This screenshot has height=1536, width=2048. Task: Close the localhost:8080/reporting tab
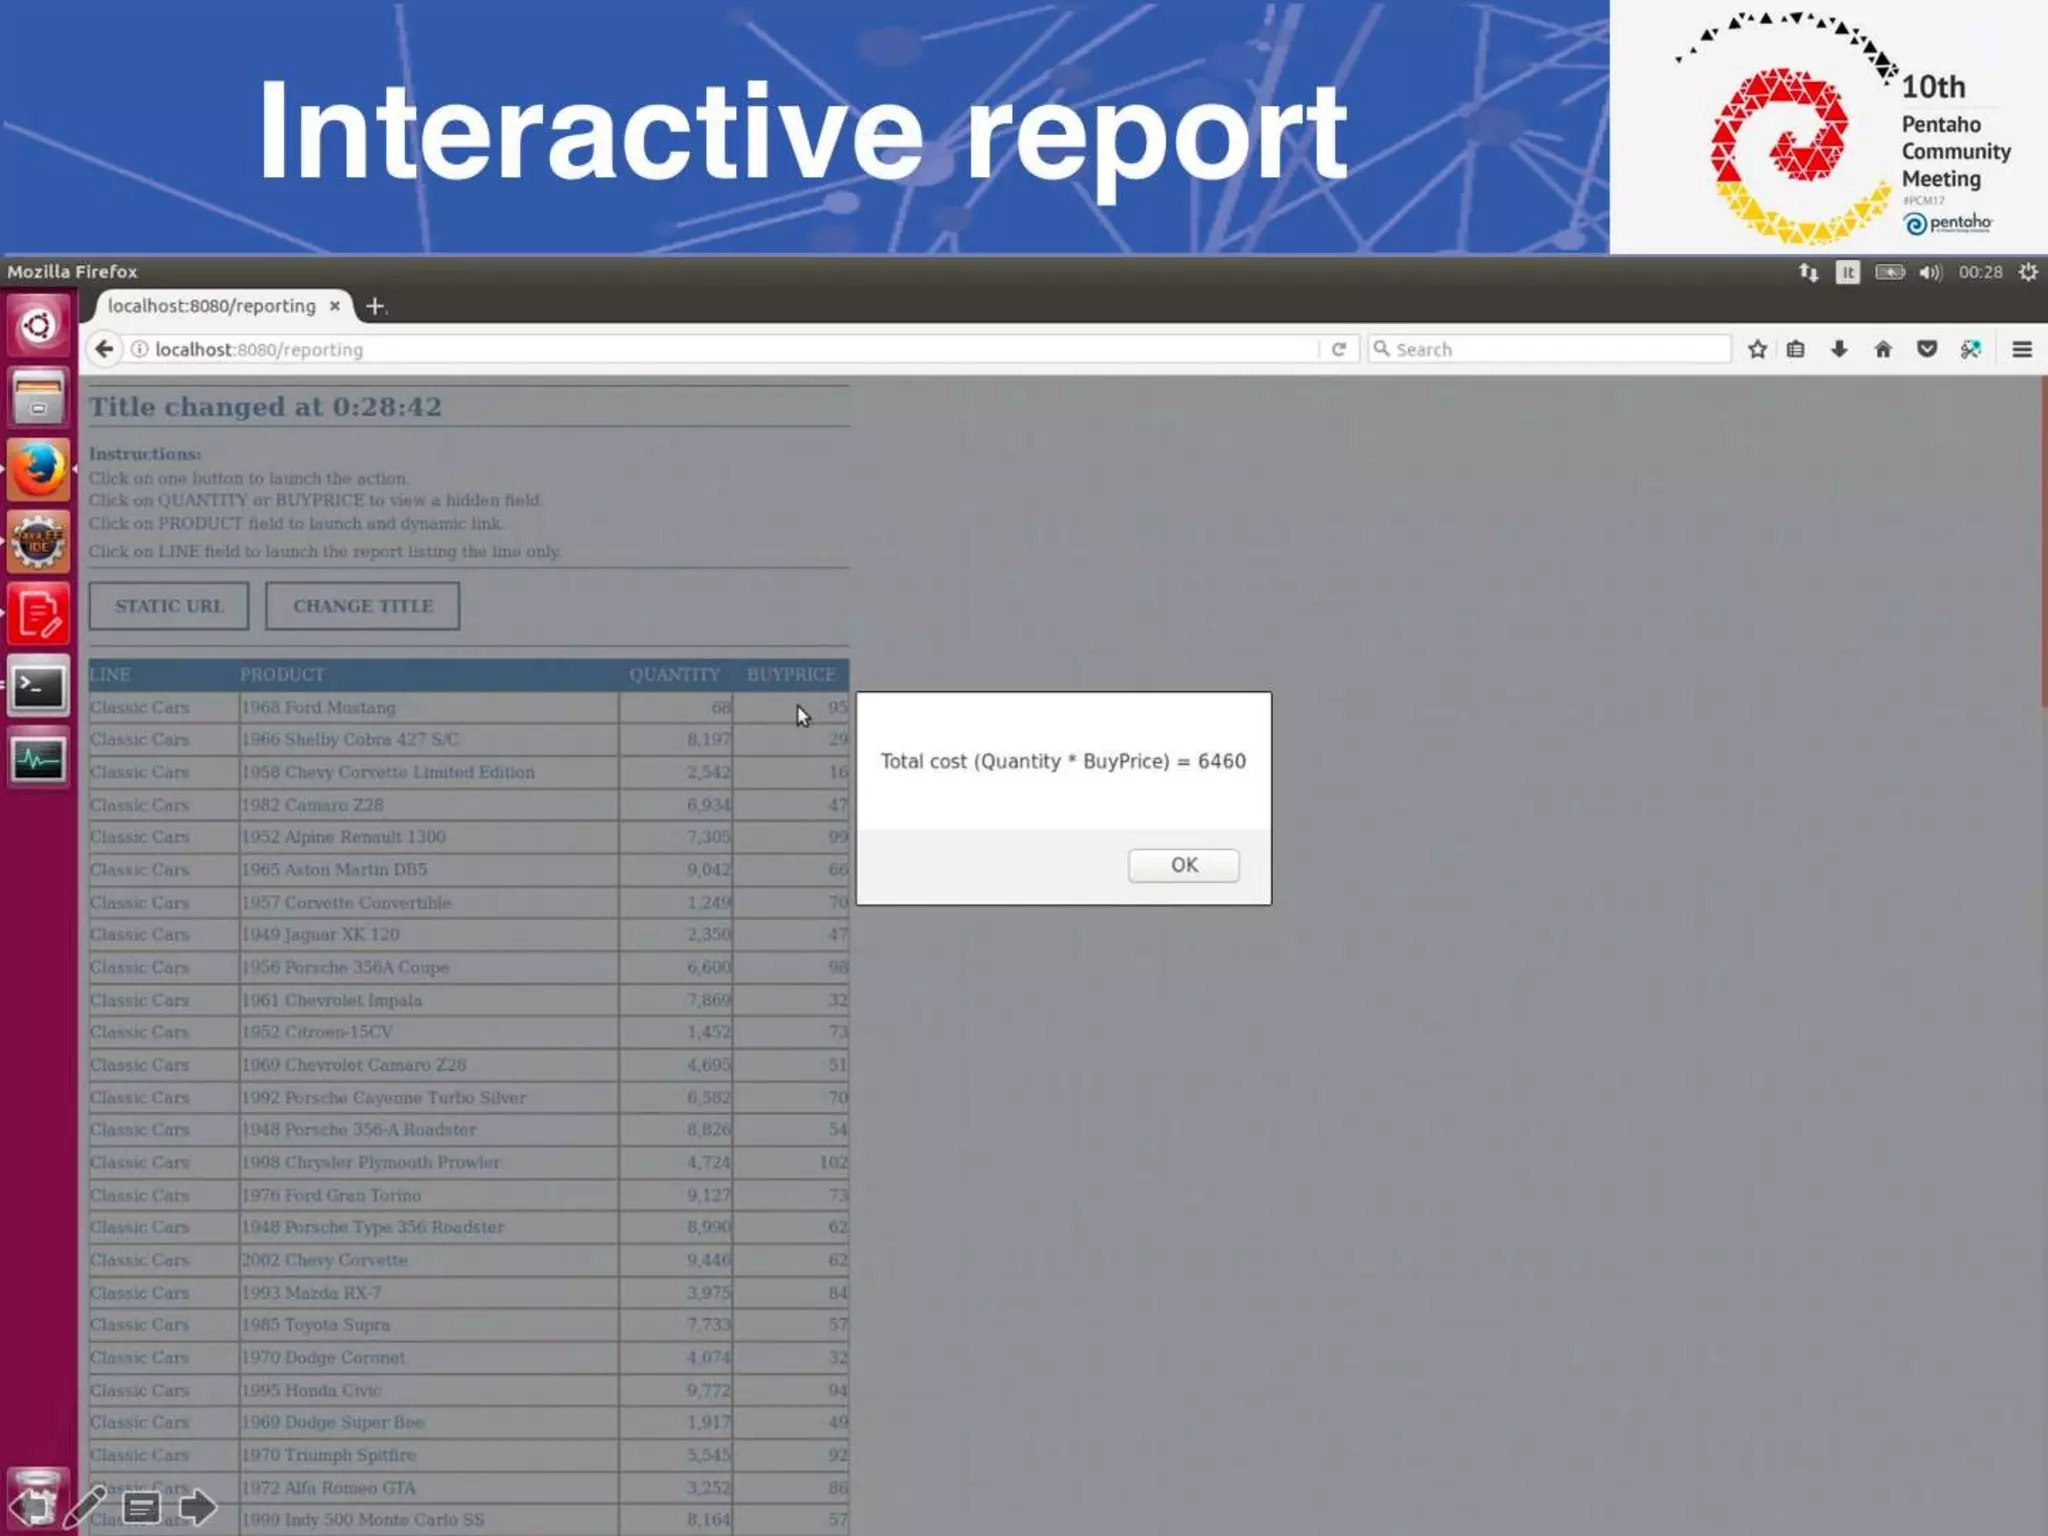coord(335,306)
